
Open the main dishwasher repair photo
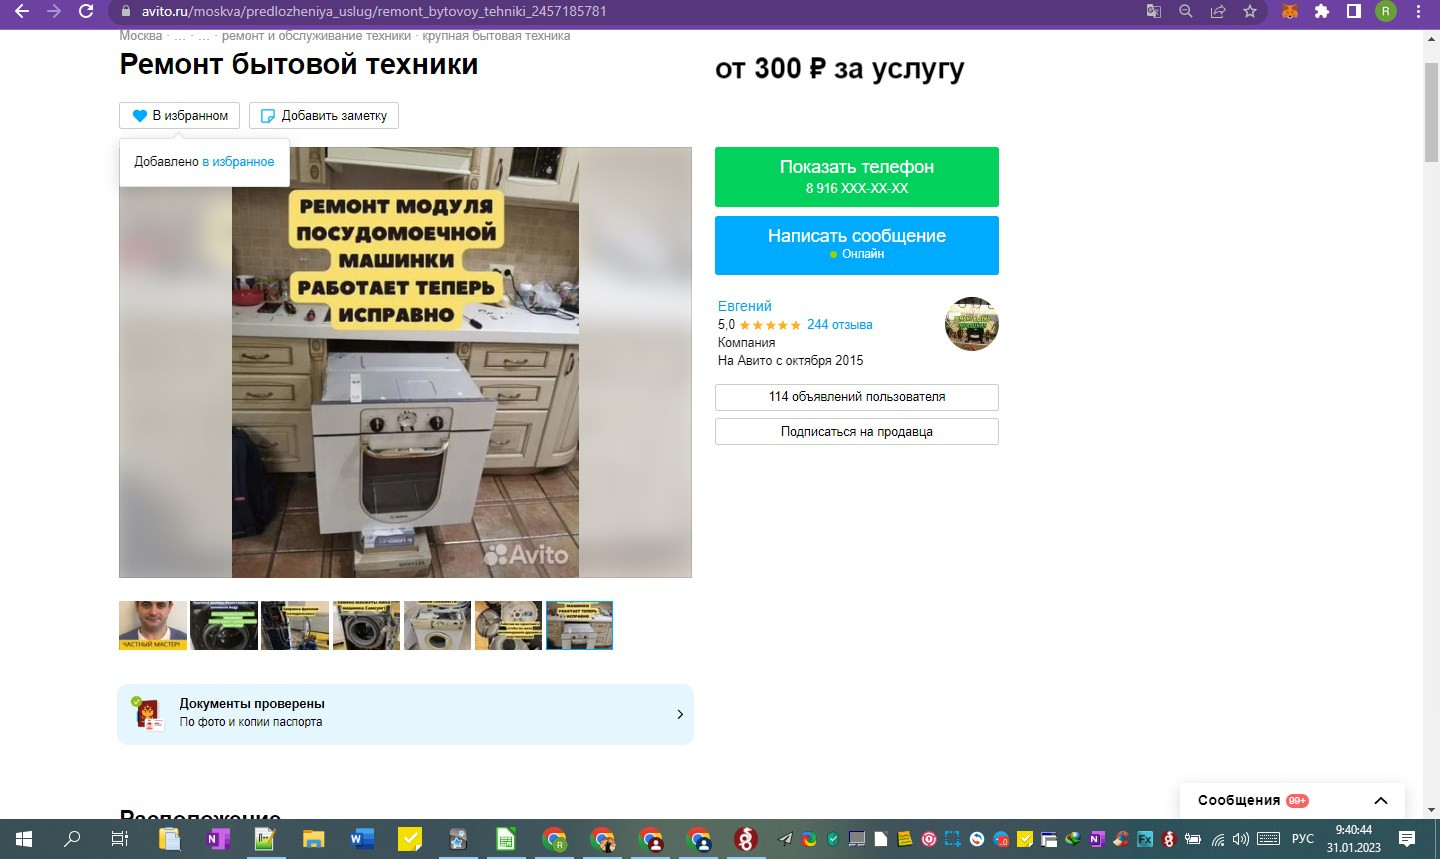coord(405,362)
